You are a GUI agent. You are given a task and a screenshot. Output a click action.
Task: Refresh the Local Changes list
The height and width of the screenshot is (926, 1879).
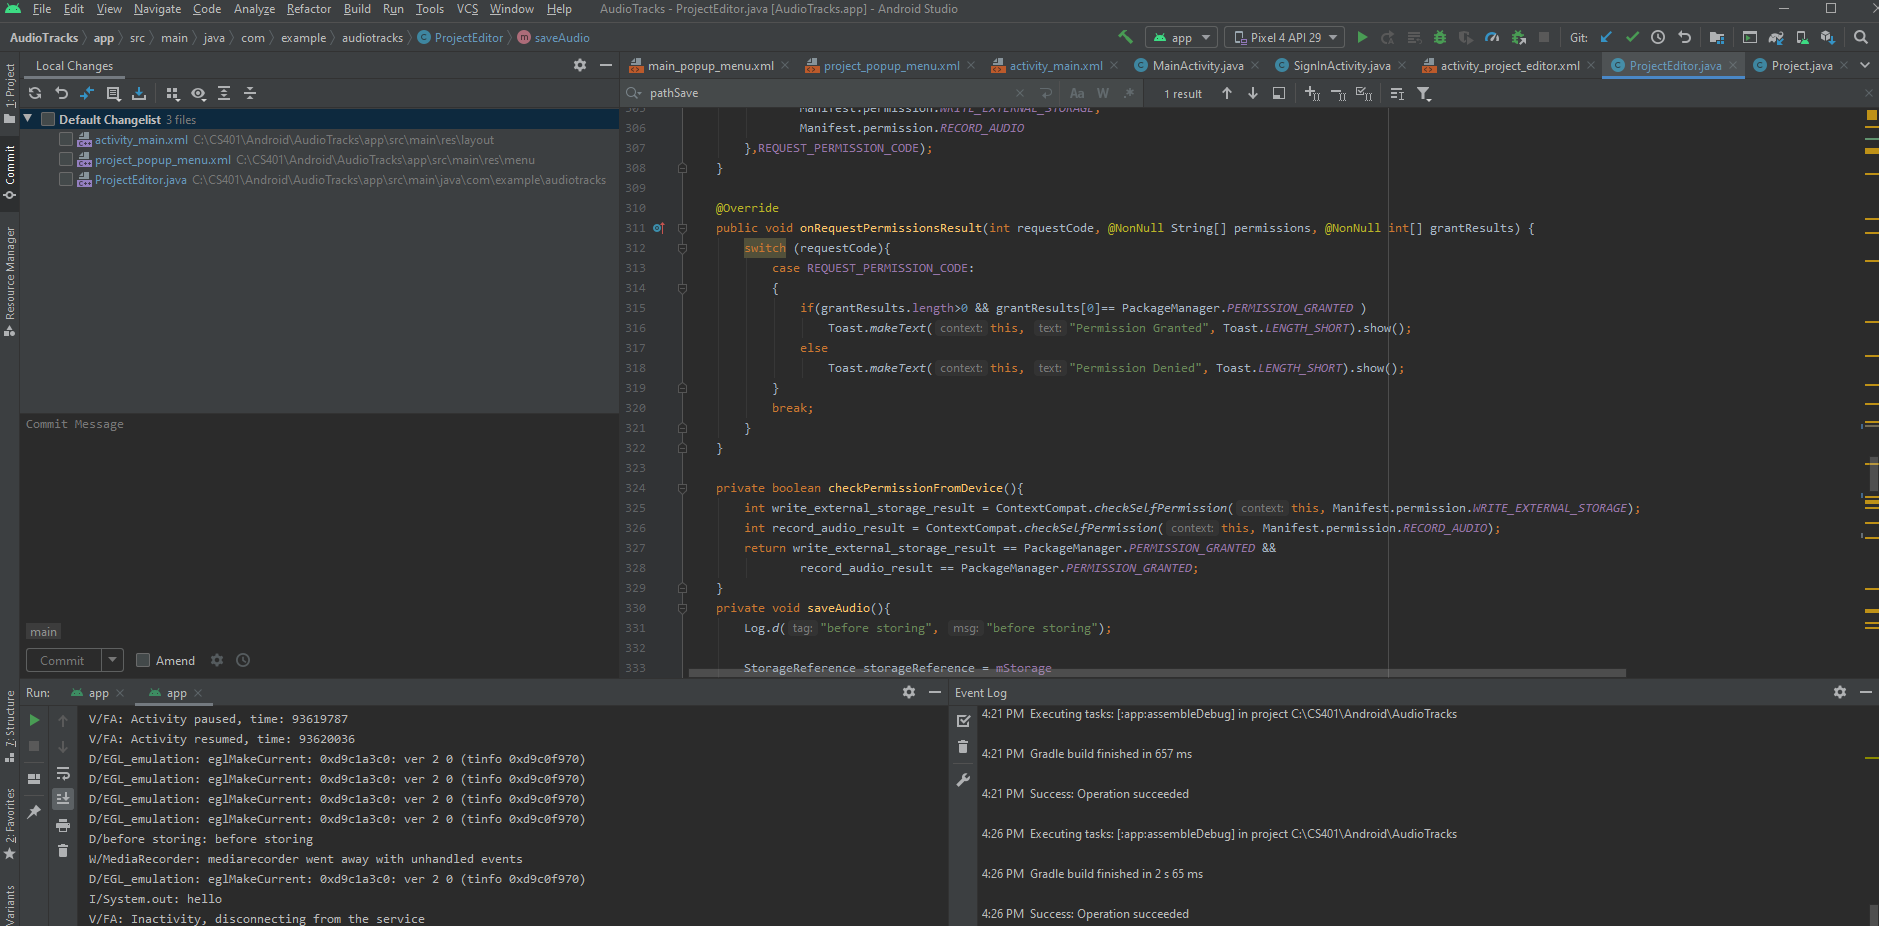pyautogui.click(x=35, y=93)
